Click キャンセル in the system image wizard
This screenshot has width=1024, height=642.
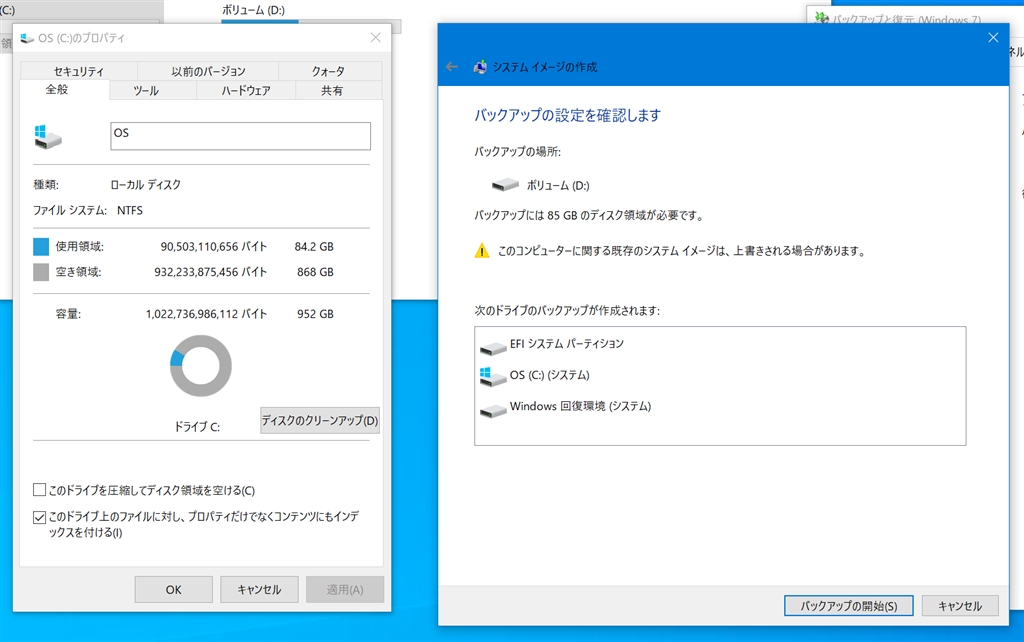point(960,605)
